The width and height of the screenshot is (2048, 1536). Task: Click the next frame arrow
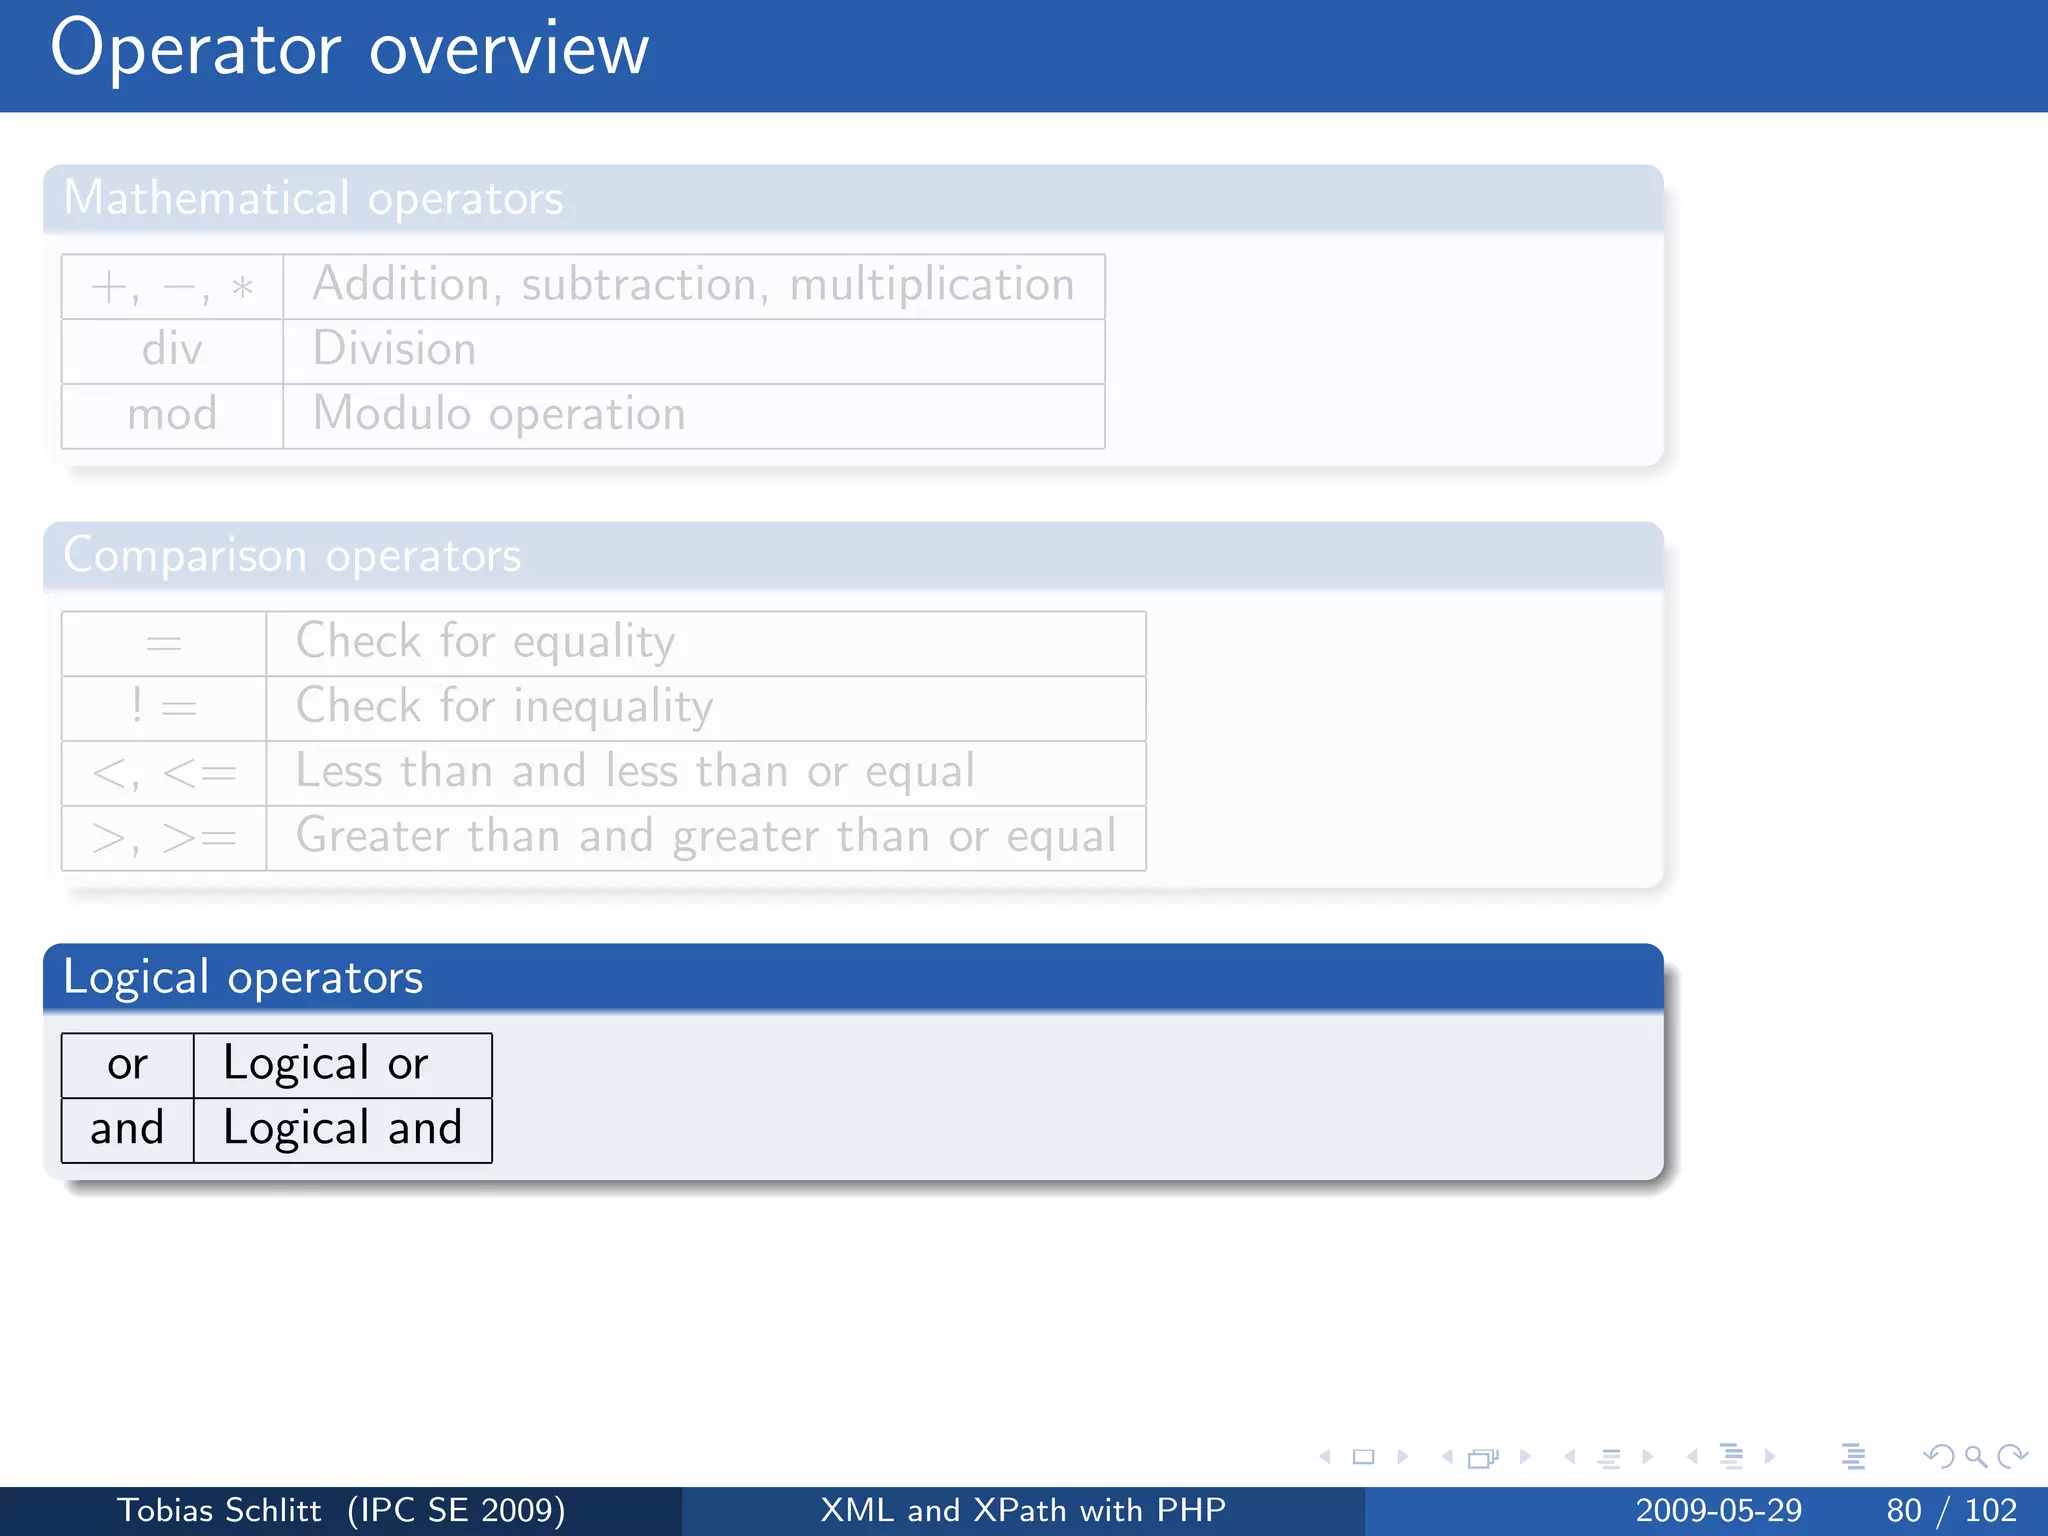click(1524, 1457)
